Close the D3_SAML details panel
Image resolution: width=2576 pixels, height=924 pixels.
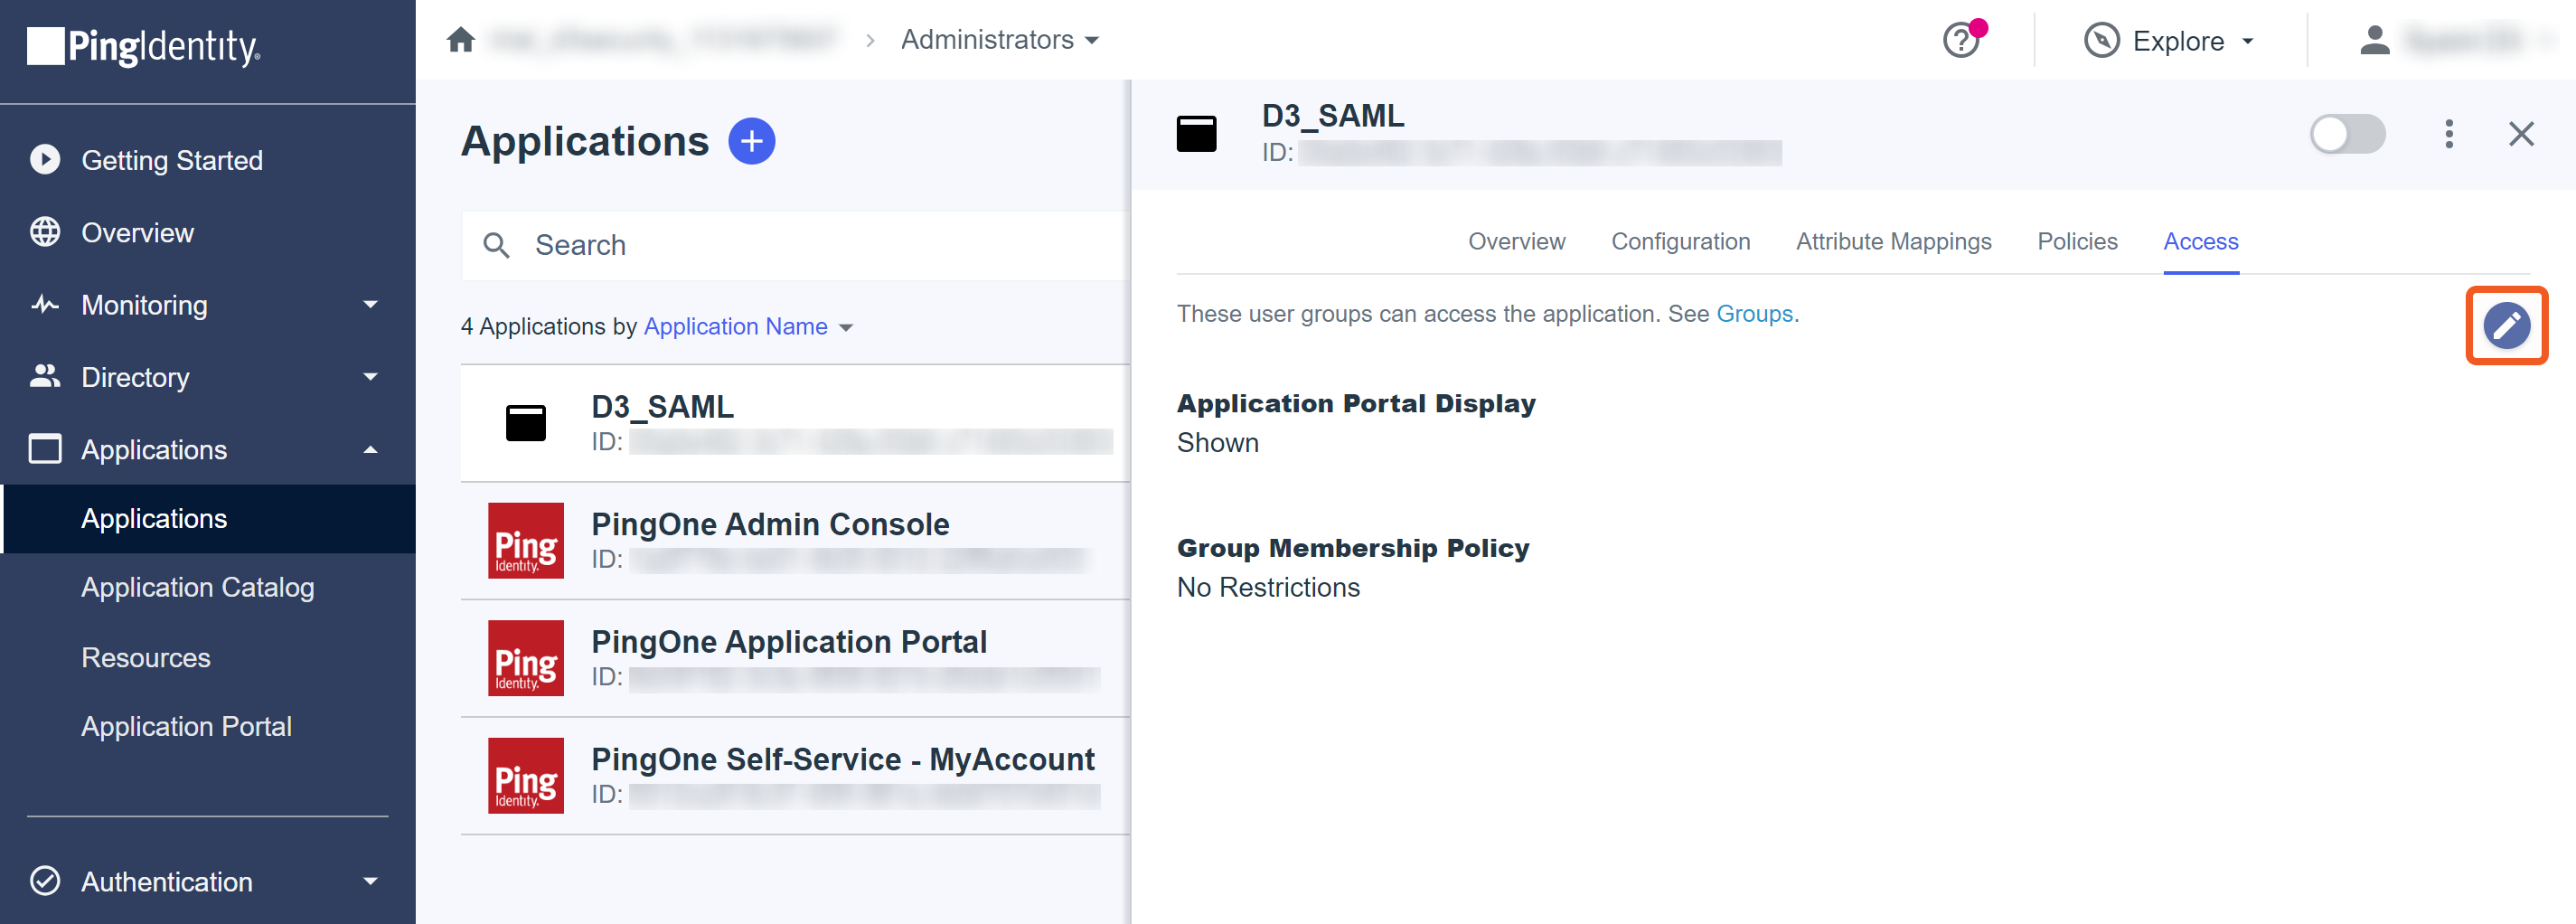tap(2520, 134)
